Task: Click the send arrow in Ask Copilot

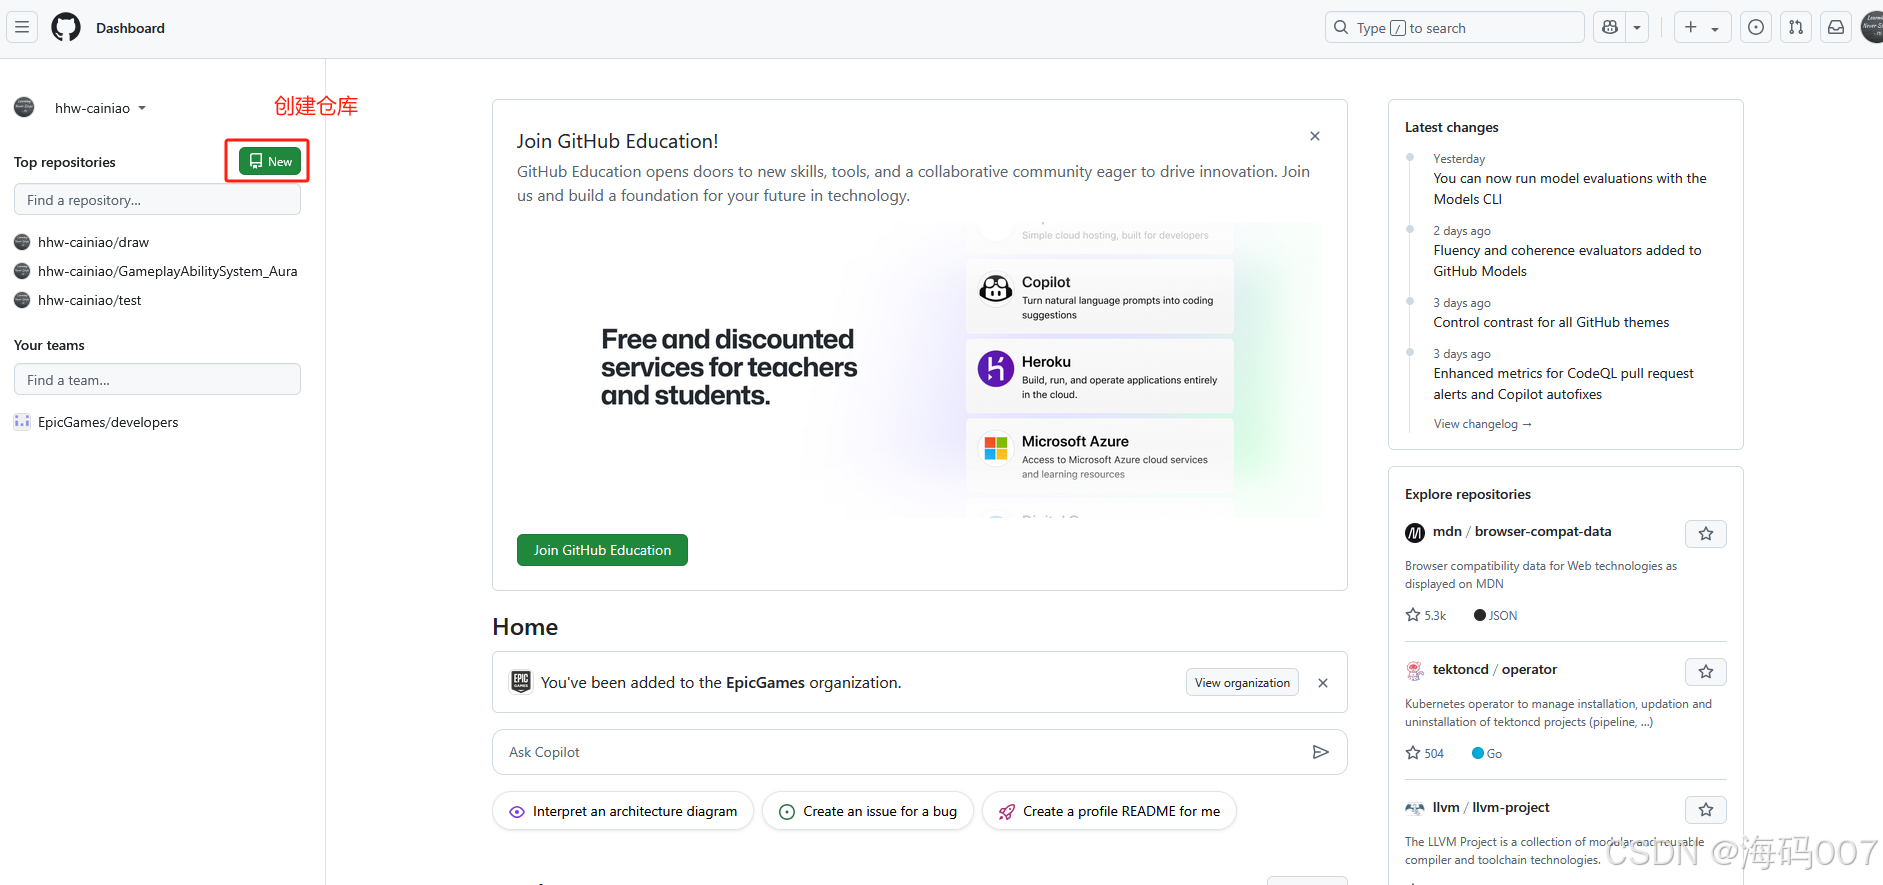Action: pos(1320,752)
